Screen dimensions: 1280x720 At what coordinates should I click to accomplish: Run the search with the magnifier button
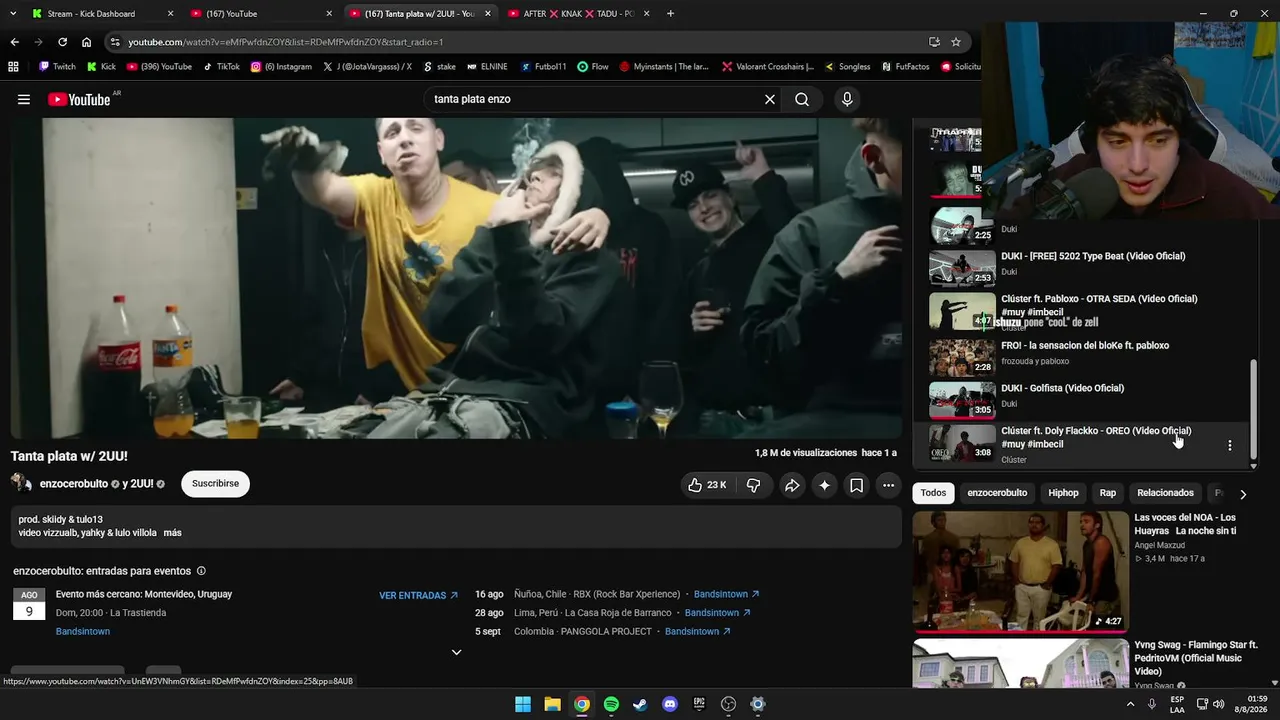(x=802, y=99)
